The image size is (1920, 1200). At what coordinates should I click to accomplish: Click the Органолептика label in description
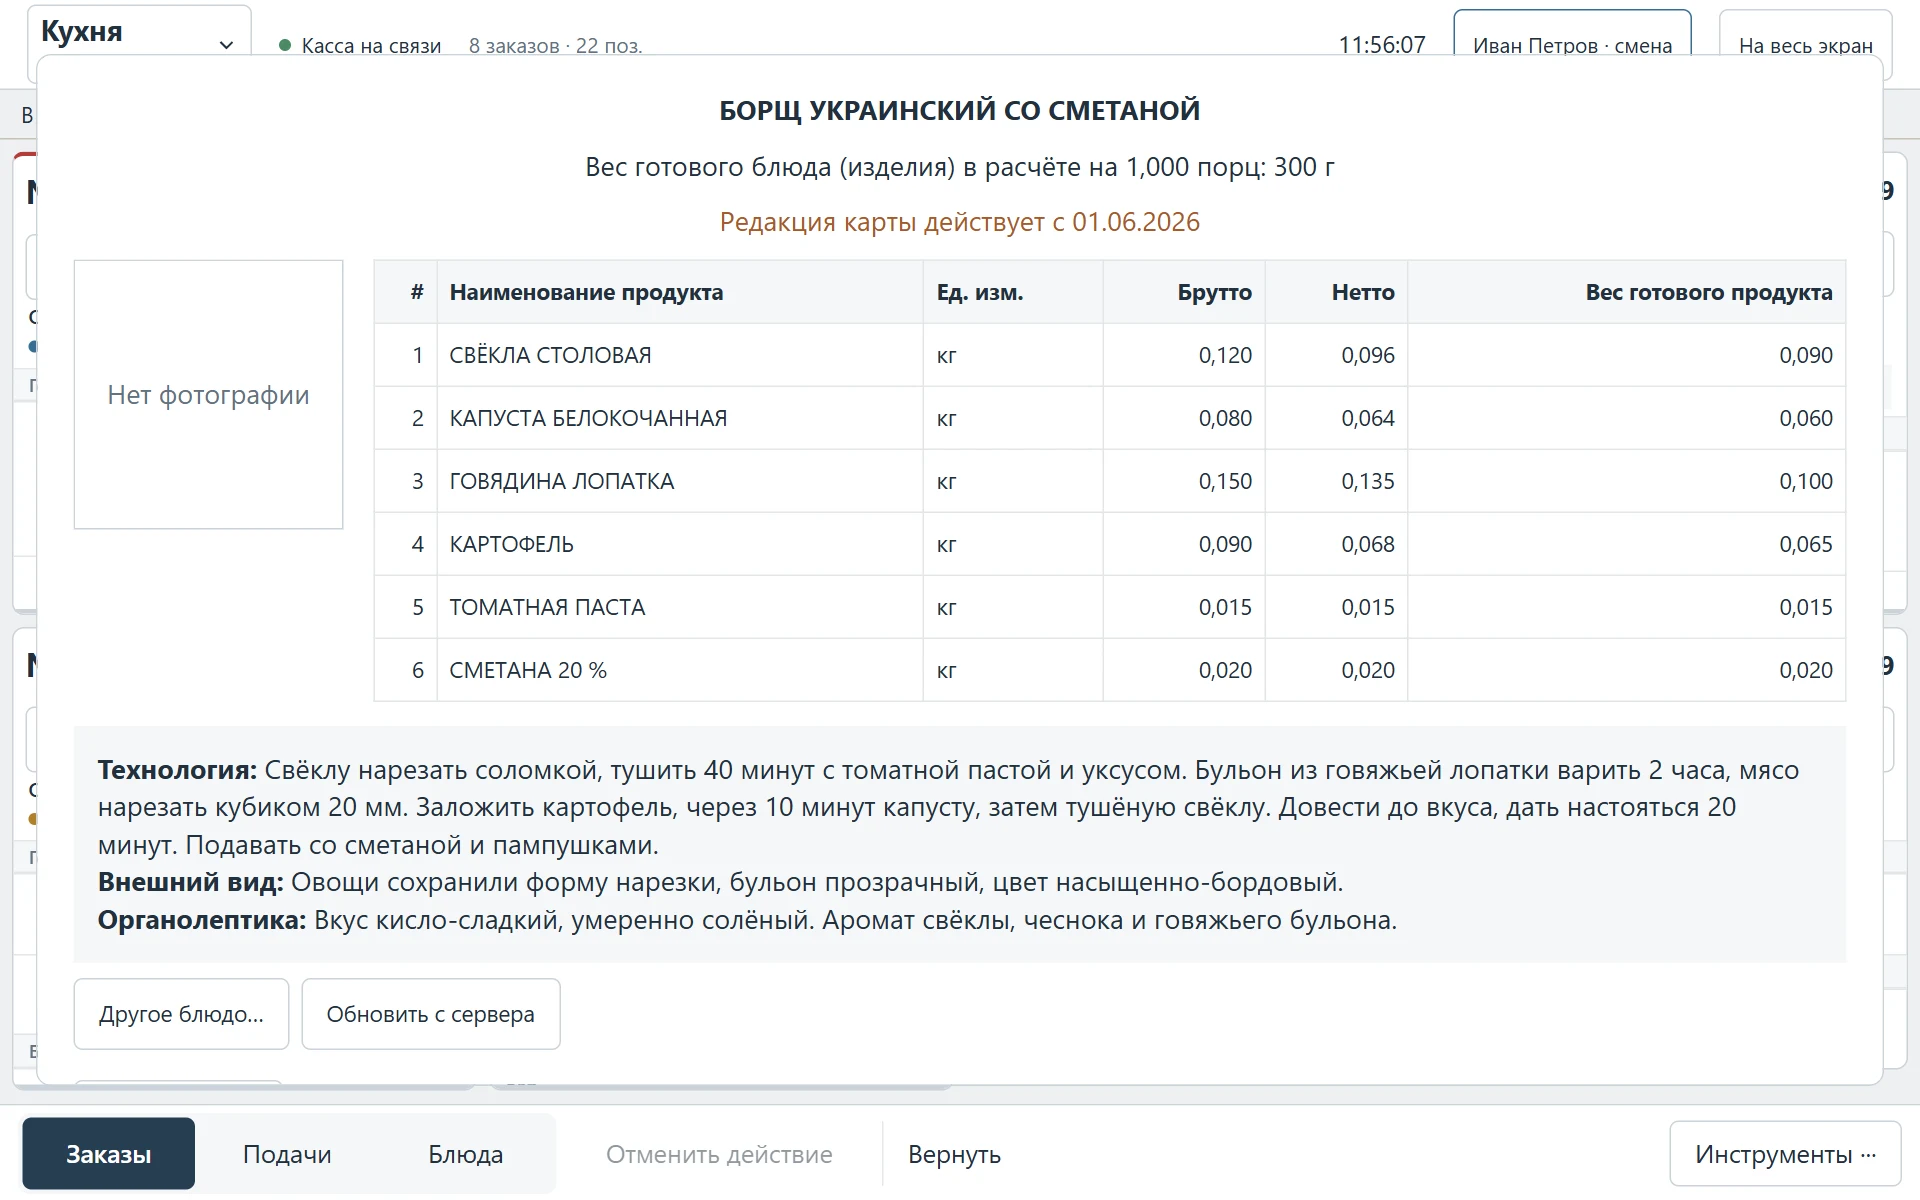point(202,920)
